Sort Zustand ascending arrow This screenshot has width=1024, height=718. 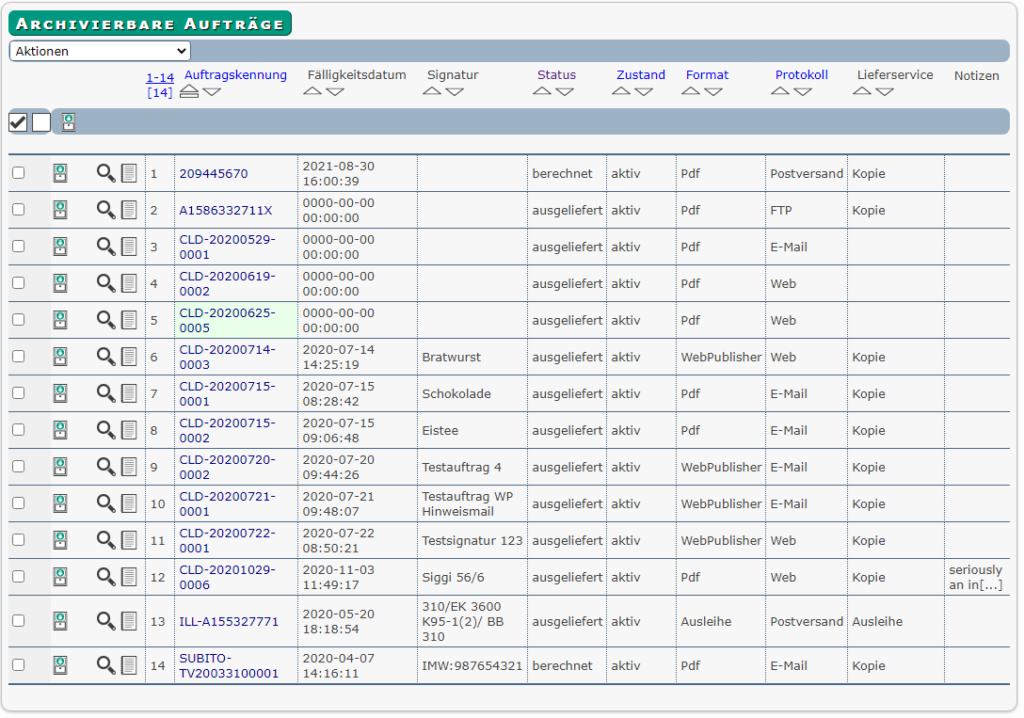[621, 91]
